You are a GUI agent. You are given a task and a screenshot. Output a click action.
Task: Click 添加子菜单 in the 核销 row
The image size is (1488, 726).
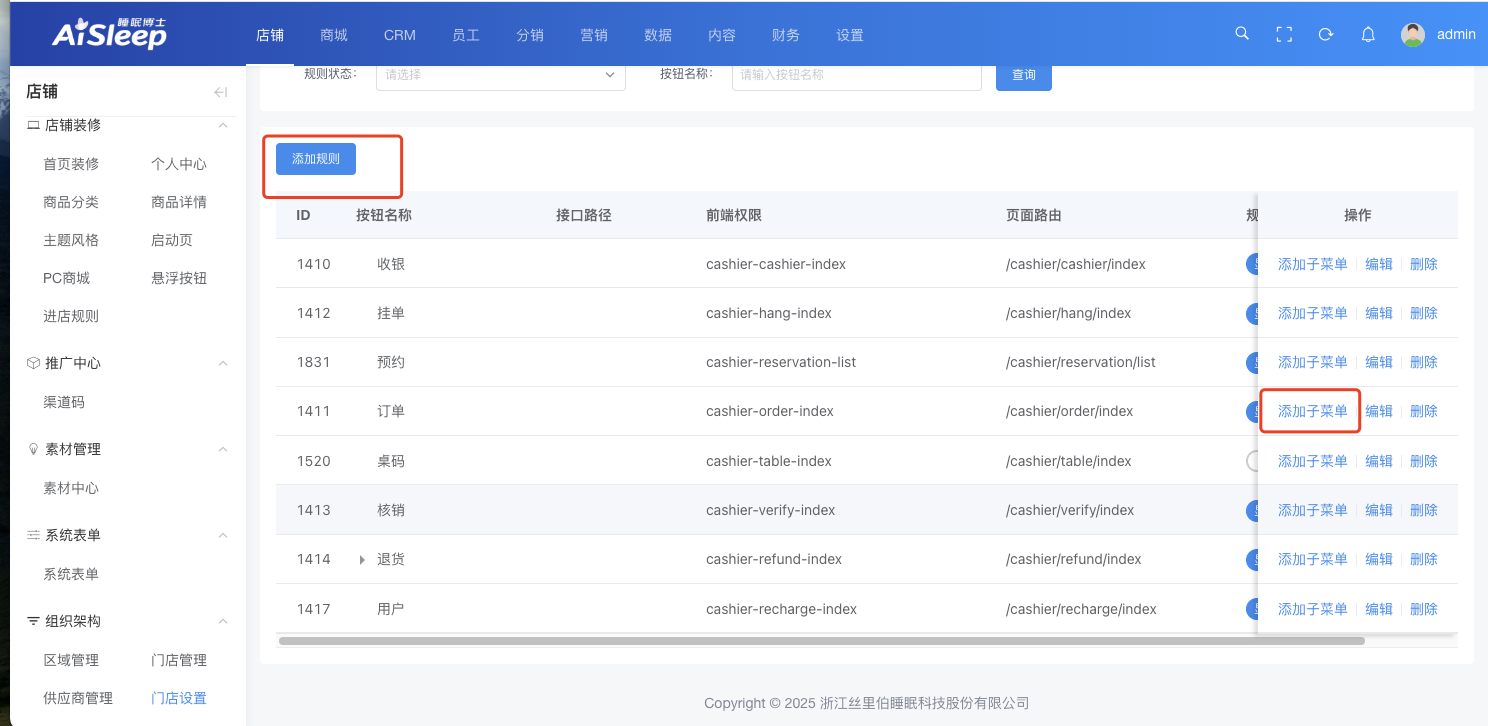tap(1313, 510)
